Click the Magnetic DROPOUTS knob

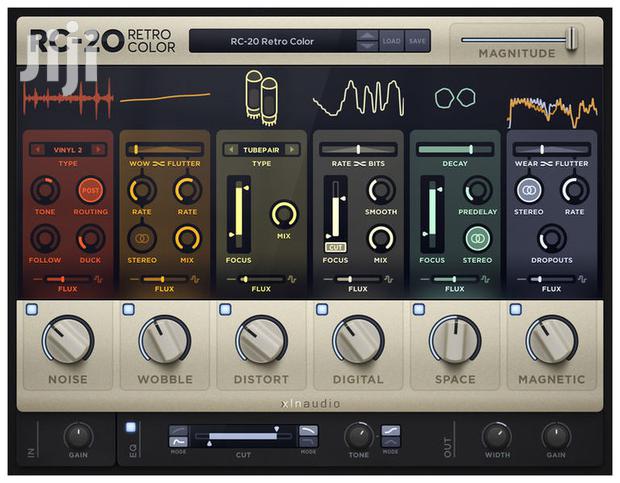click(x=552, y=238)
